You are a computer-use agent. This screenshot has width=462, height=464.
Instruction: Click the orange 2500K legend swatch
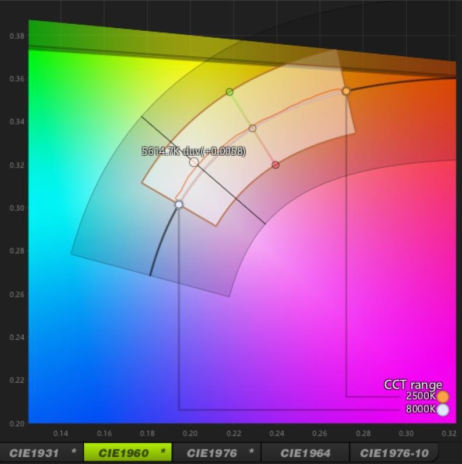pos(443,397)
